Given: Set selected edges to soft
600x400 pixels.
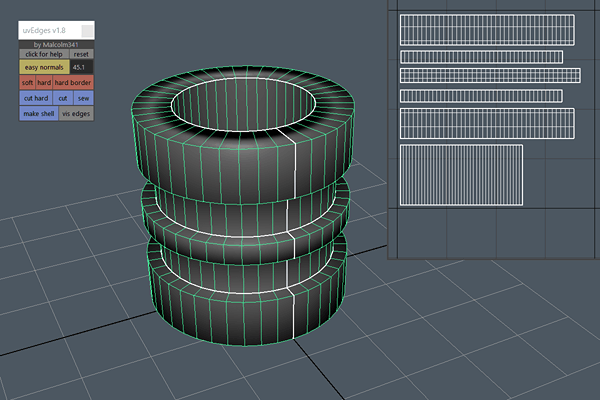Looking at the screenshot, I should [x=27, y=82].
